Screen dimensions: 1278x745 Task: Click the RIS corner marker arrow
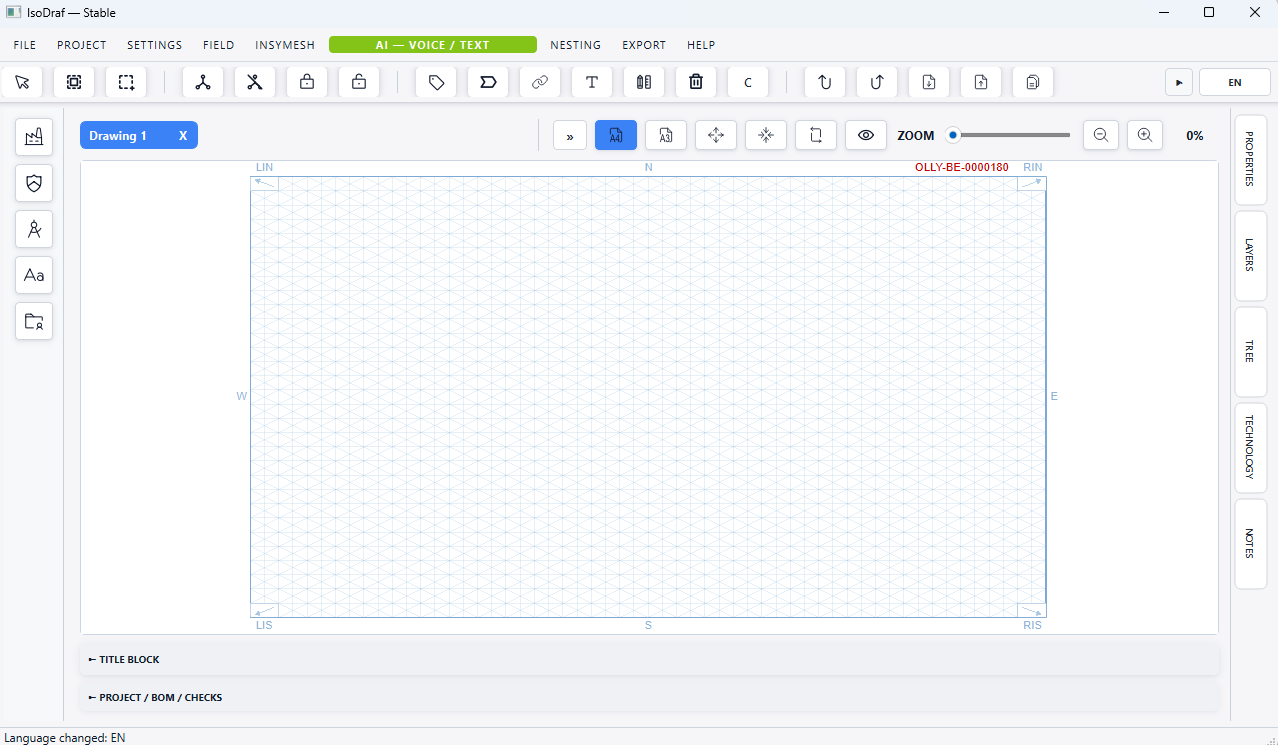1031,610
